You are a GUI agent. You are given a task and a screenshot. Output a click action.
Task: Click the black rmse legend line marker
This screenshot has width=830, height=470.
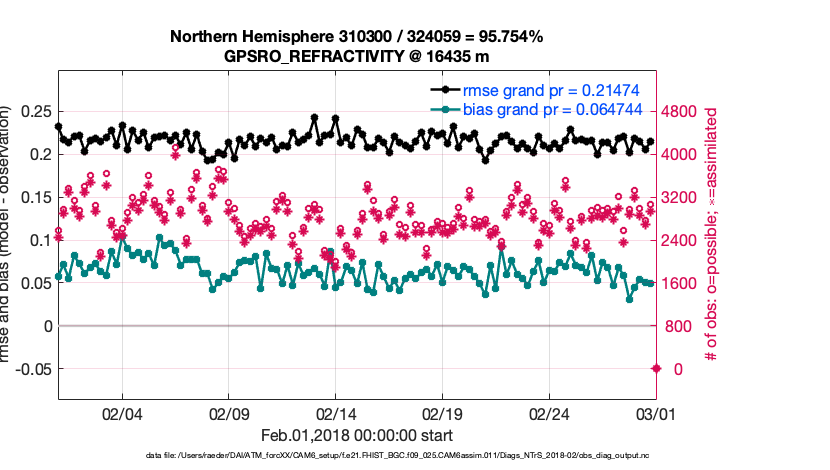tap(443, 90)
